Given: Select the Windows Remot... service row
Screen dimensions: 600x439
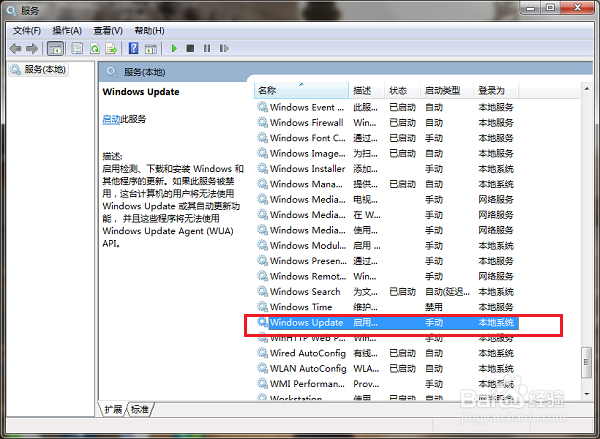Looking at the screenshot, I should pos(387,276).
